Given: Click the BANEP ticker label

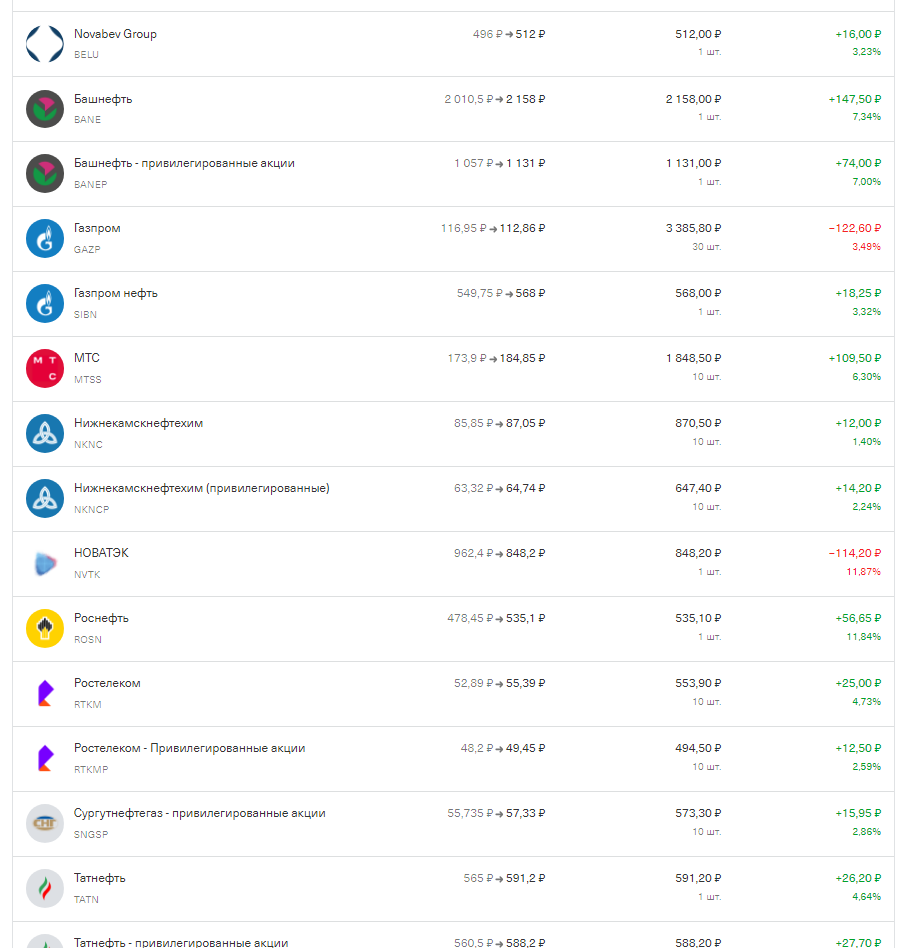Looking at the screenshot, I should click(91, 184).
